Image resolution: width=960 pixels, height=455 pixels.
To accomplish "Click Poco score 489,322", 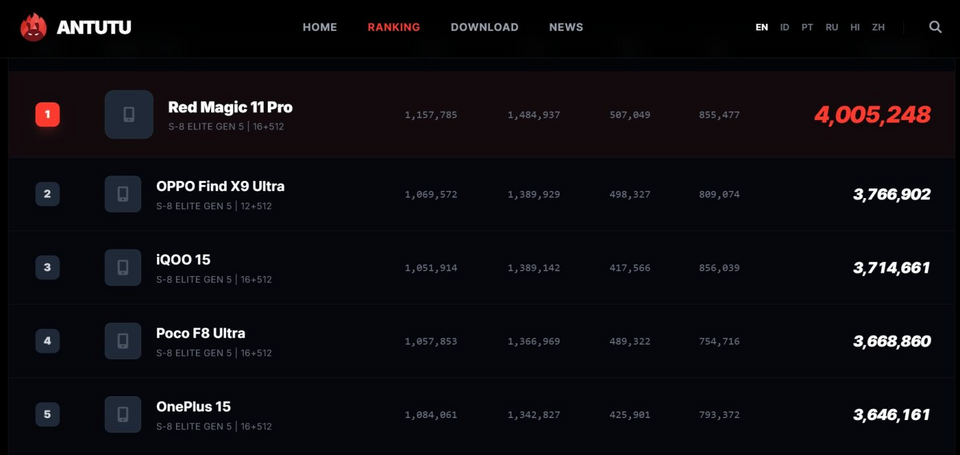I will pos(630,342).
